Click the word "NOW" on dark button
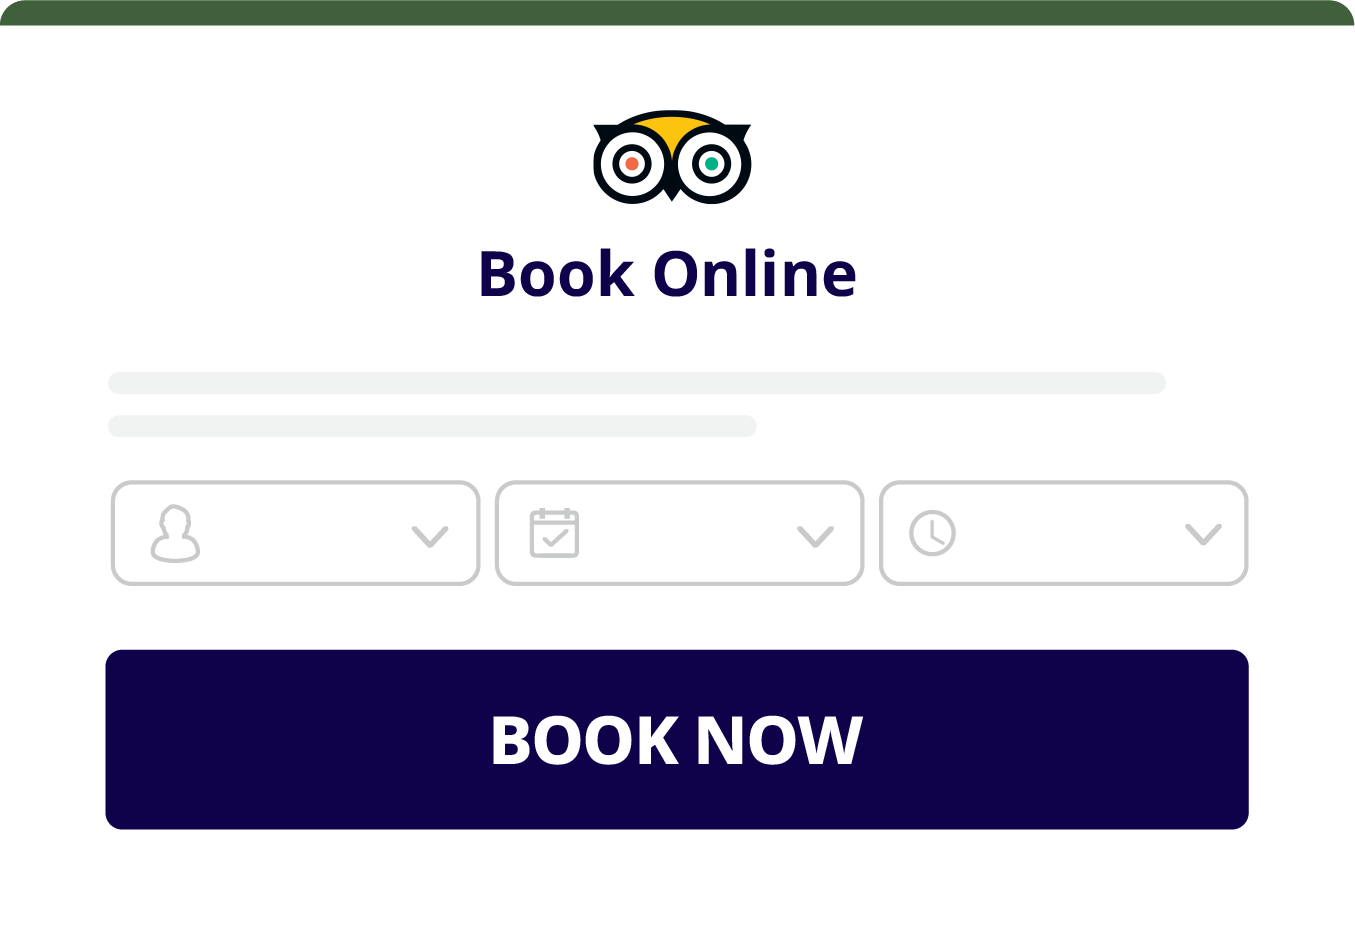 [x=779, y=741]
